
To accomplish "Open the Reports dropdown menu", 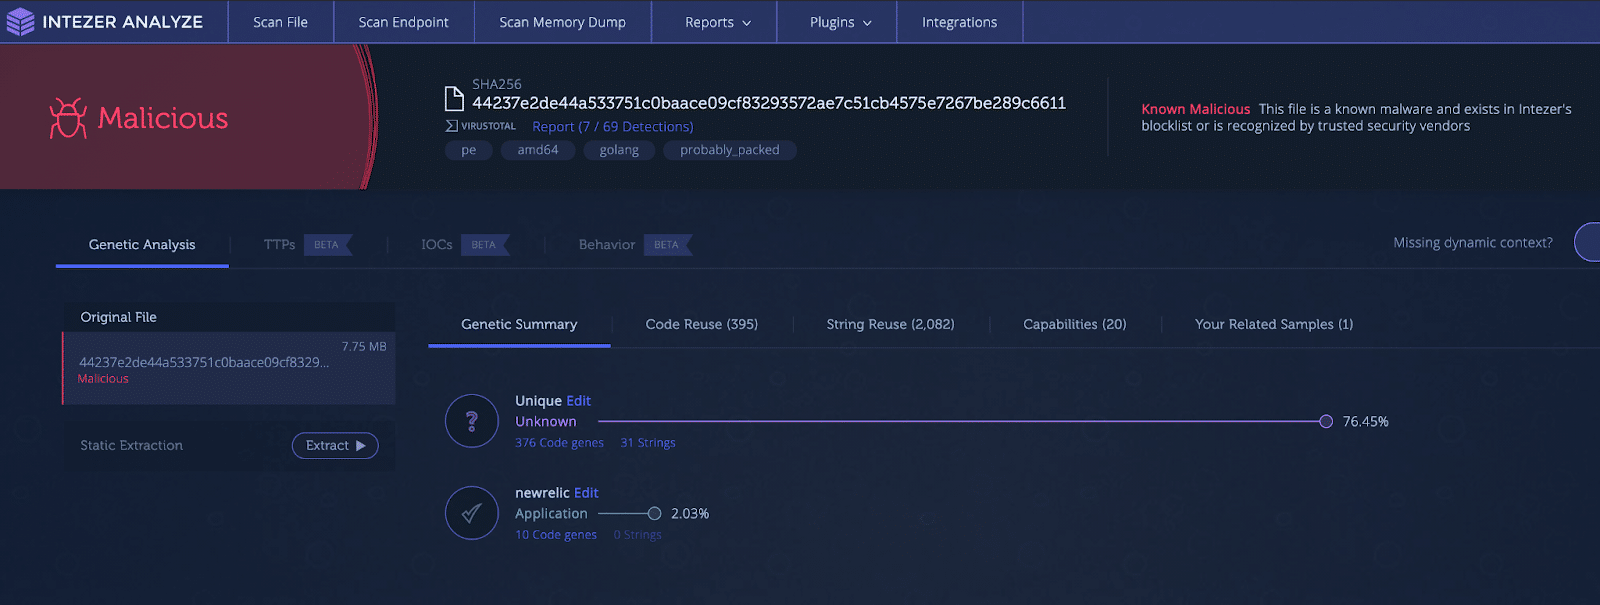I will [x=717, y=22].
